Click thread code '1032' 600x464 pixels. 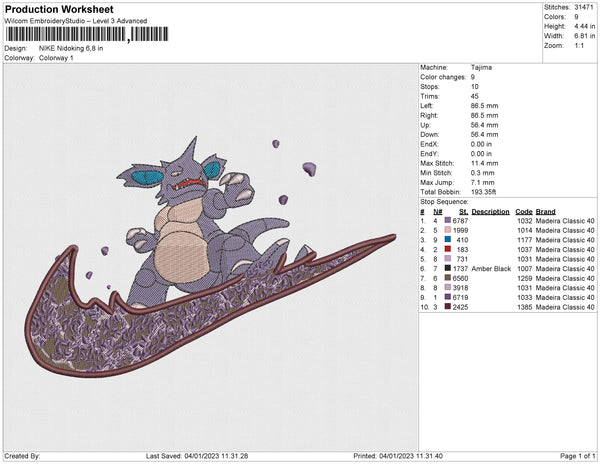pos(525,221)
